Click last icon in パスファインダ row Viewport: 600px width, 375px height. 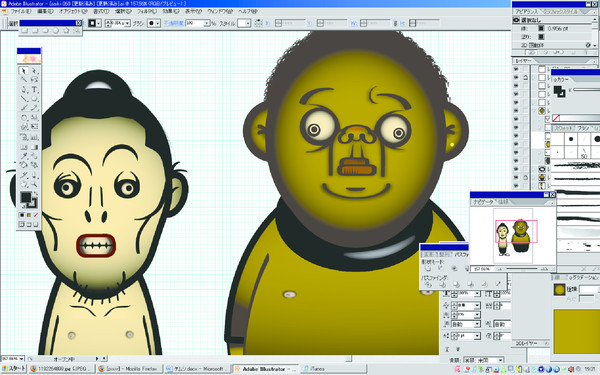pyautogui.click(x=498, y=284)
